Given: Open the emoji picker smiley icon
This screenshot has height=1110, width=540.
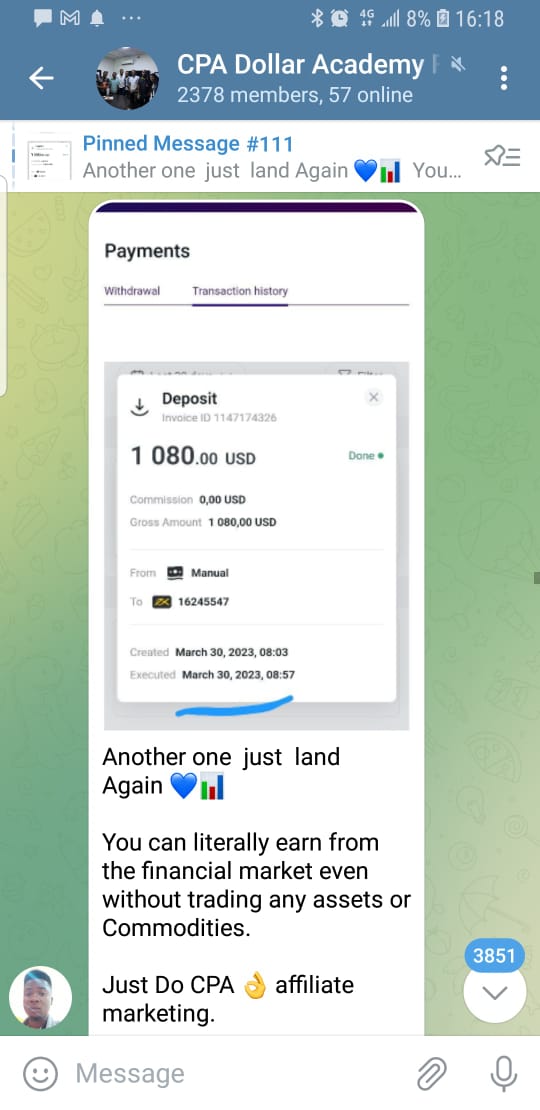Looking at the screenshot, I should [40, 1073].
